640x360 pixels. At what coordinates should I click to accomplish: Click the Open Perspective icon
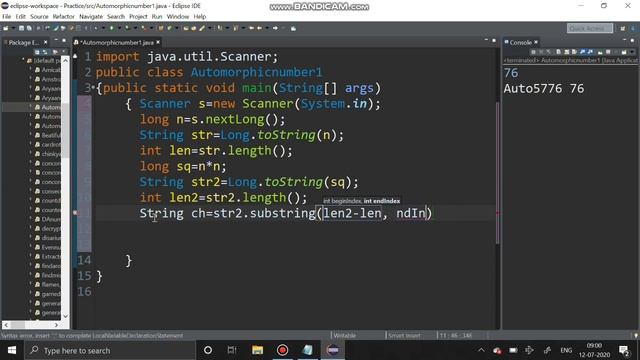[623, 28]
